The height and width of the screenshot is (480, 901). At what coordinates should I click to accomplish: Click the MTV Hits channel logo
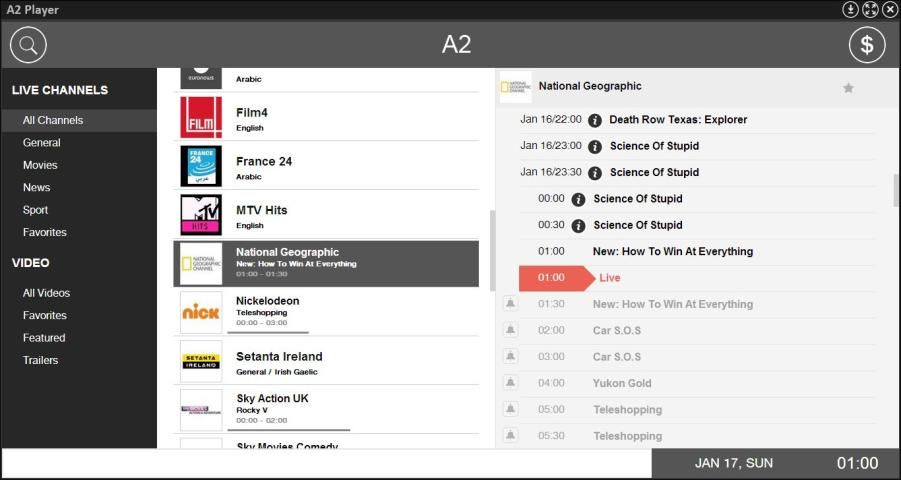tap(201, 215)
